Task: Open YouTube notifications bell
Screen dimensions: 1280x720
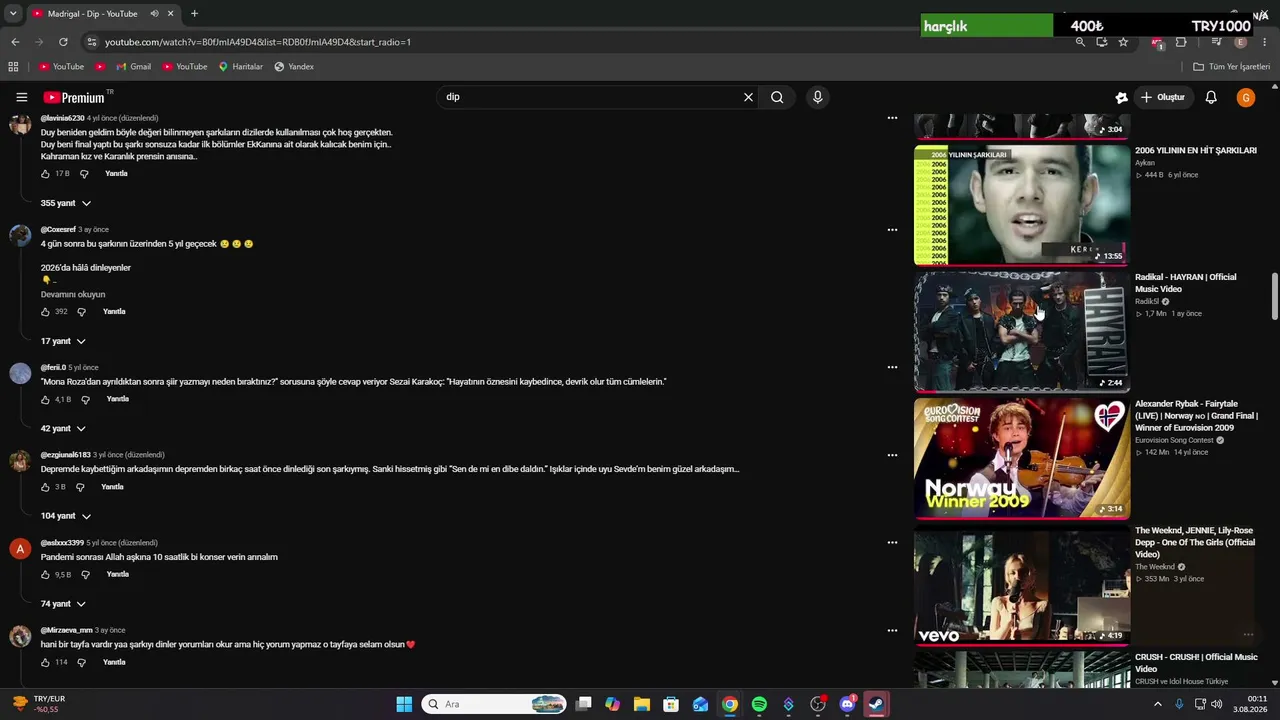Action: click(1211, 97)
